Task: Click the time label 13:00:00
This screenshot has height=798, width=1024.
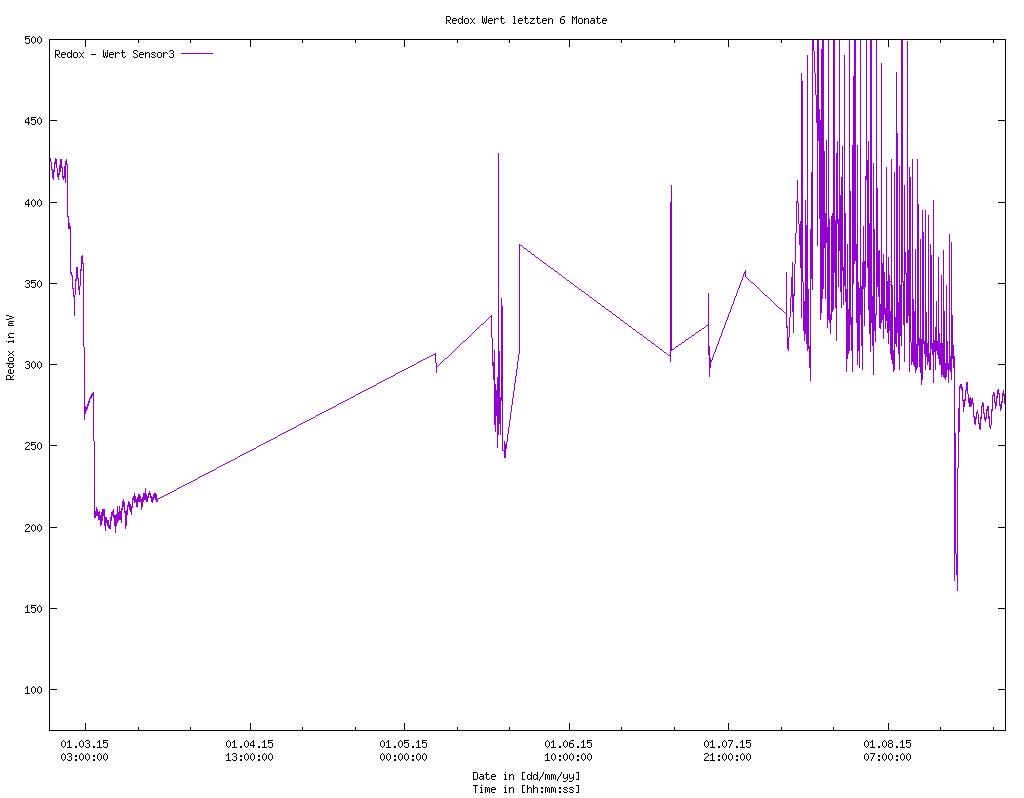Action: [249, 758]
